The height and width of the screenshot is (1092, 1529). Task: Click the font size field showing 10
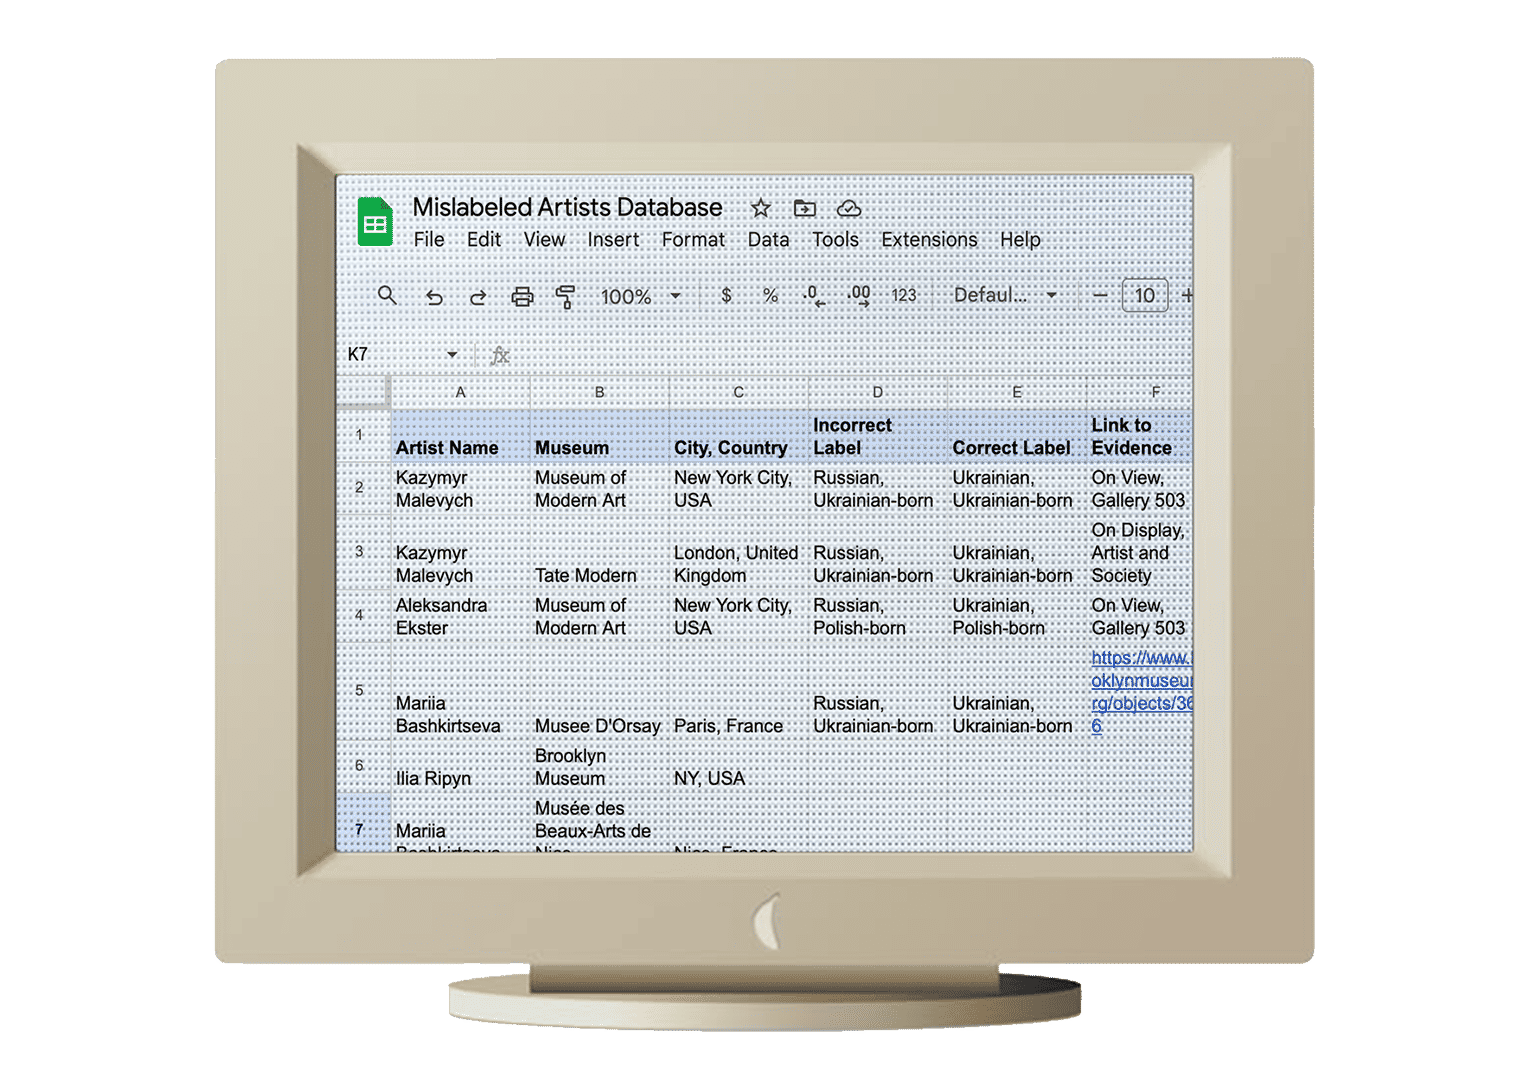[1145, 295]
